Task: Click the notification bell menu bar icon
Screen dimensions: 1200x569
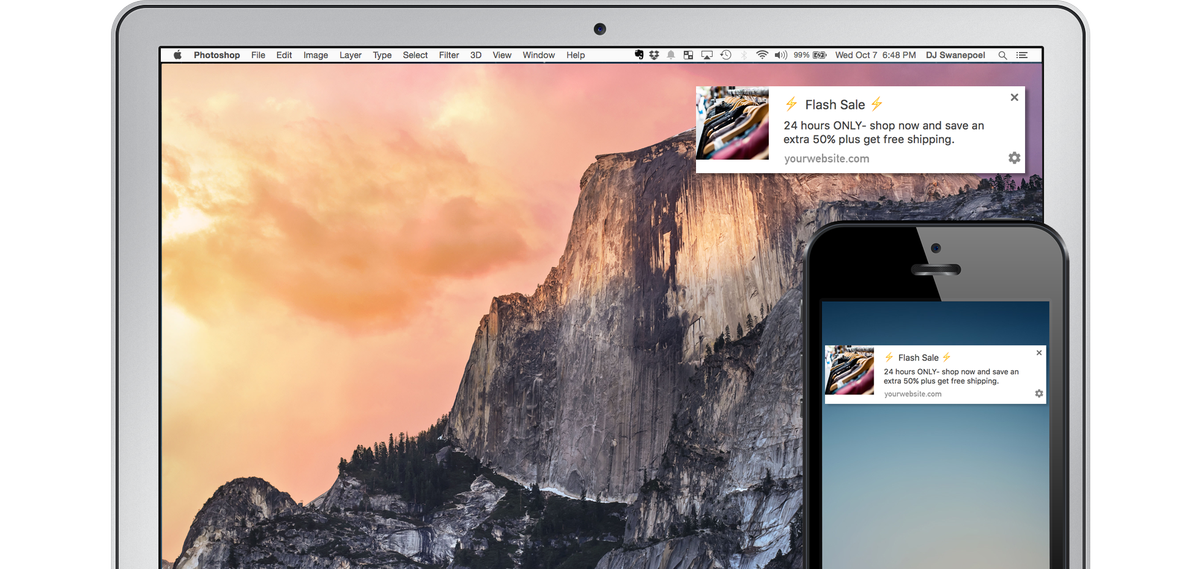Action: 671,55
